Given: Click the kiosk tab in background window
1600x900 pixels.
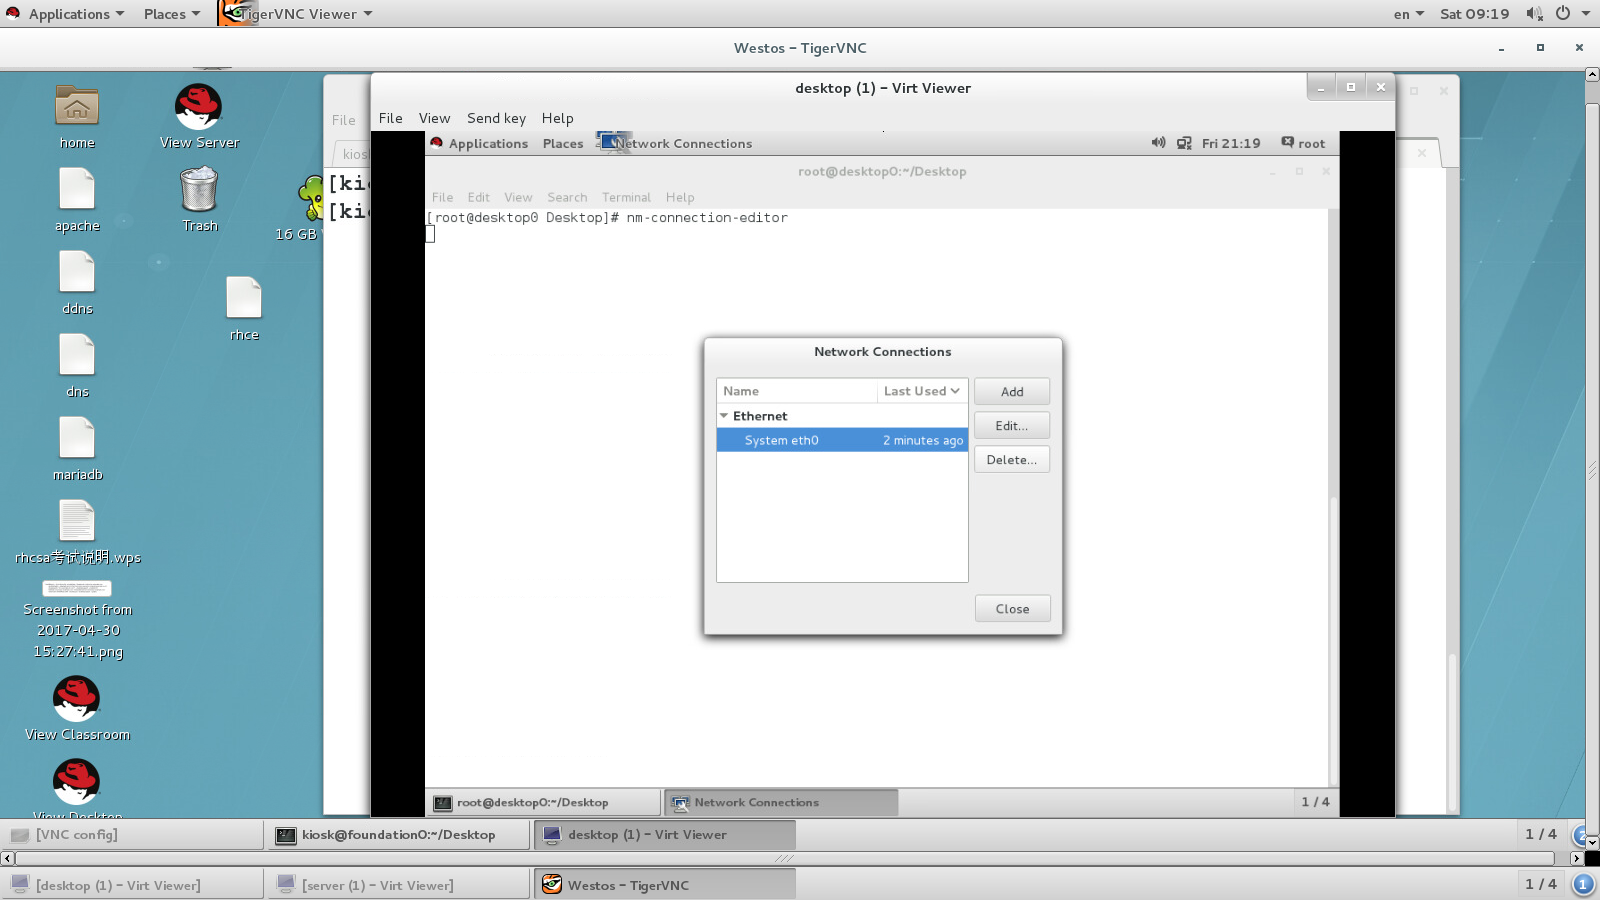Looking at the screenshot, I should [352, 154].
